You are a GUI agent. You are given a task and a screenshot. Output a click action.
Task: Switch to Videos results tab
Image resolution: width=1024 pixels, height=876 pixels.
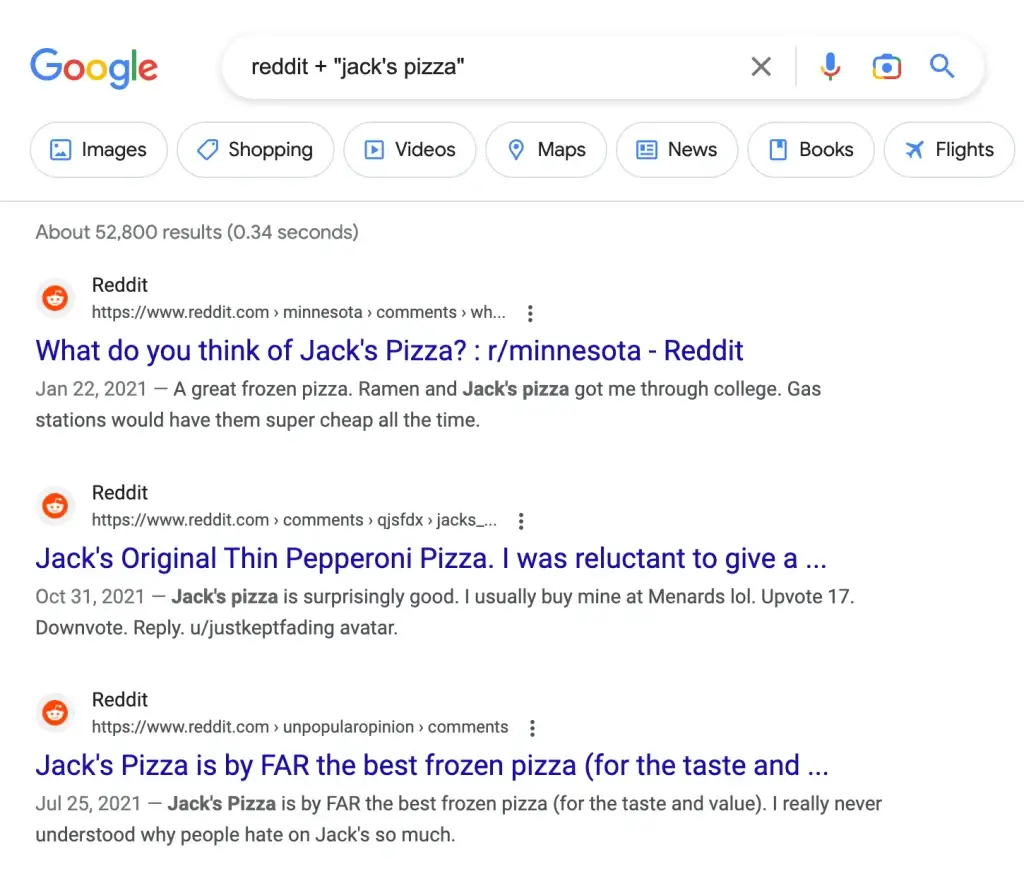click(409, 150)
